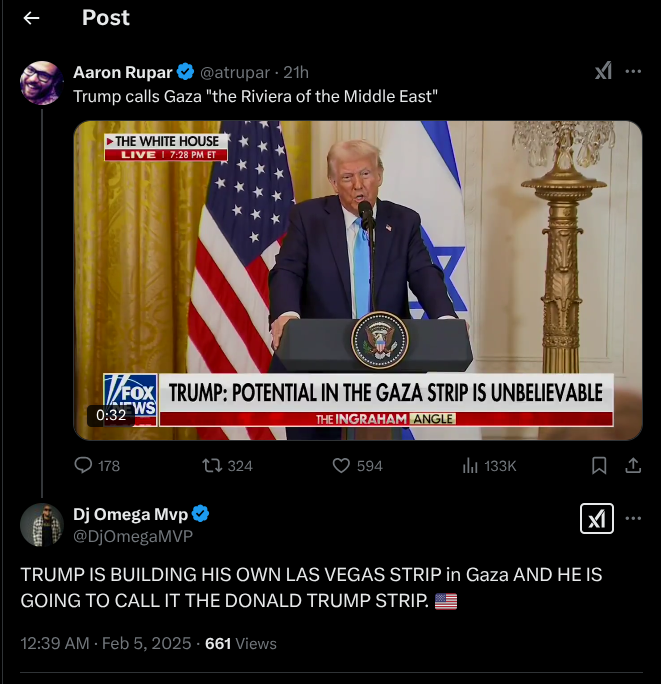Open more options on Dj Omega's post
The width and height of the screenshot is (661, 684).
[633, 518]
